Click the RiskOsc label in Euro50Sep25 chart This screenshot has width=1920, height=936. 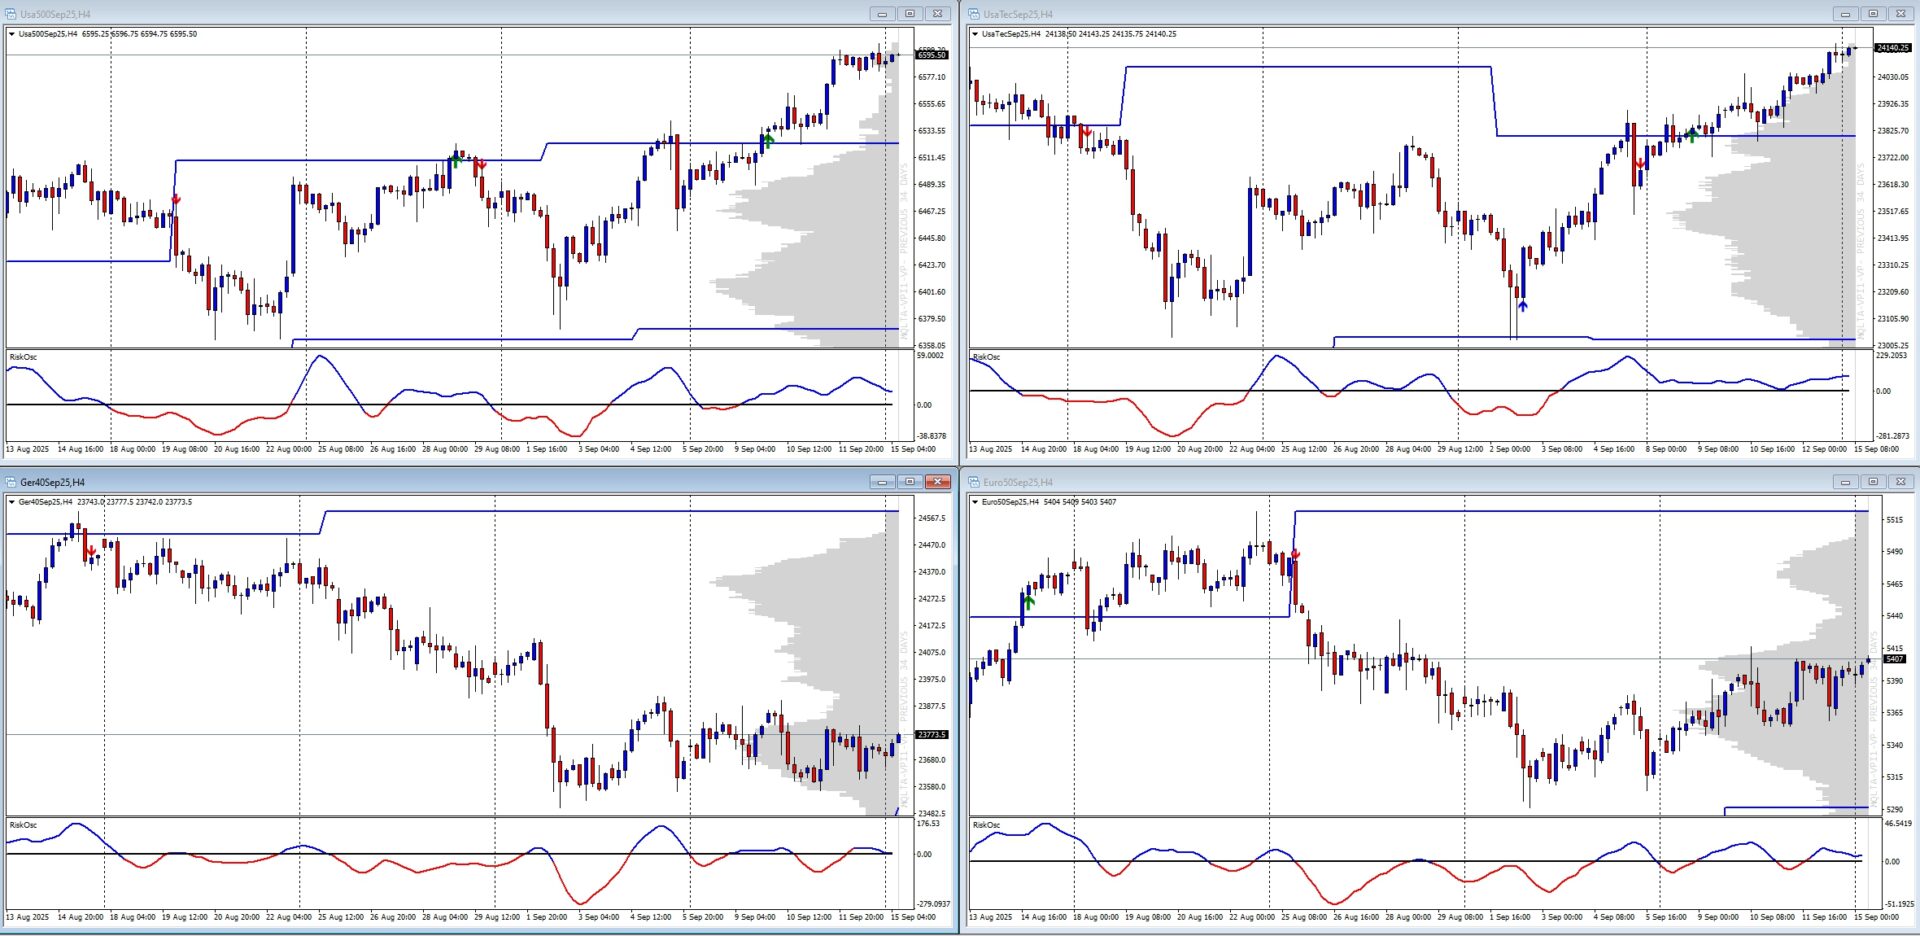click(x=987, y=825)
